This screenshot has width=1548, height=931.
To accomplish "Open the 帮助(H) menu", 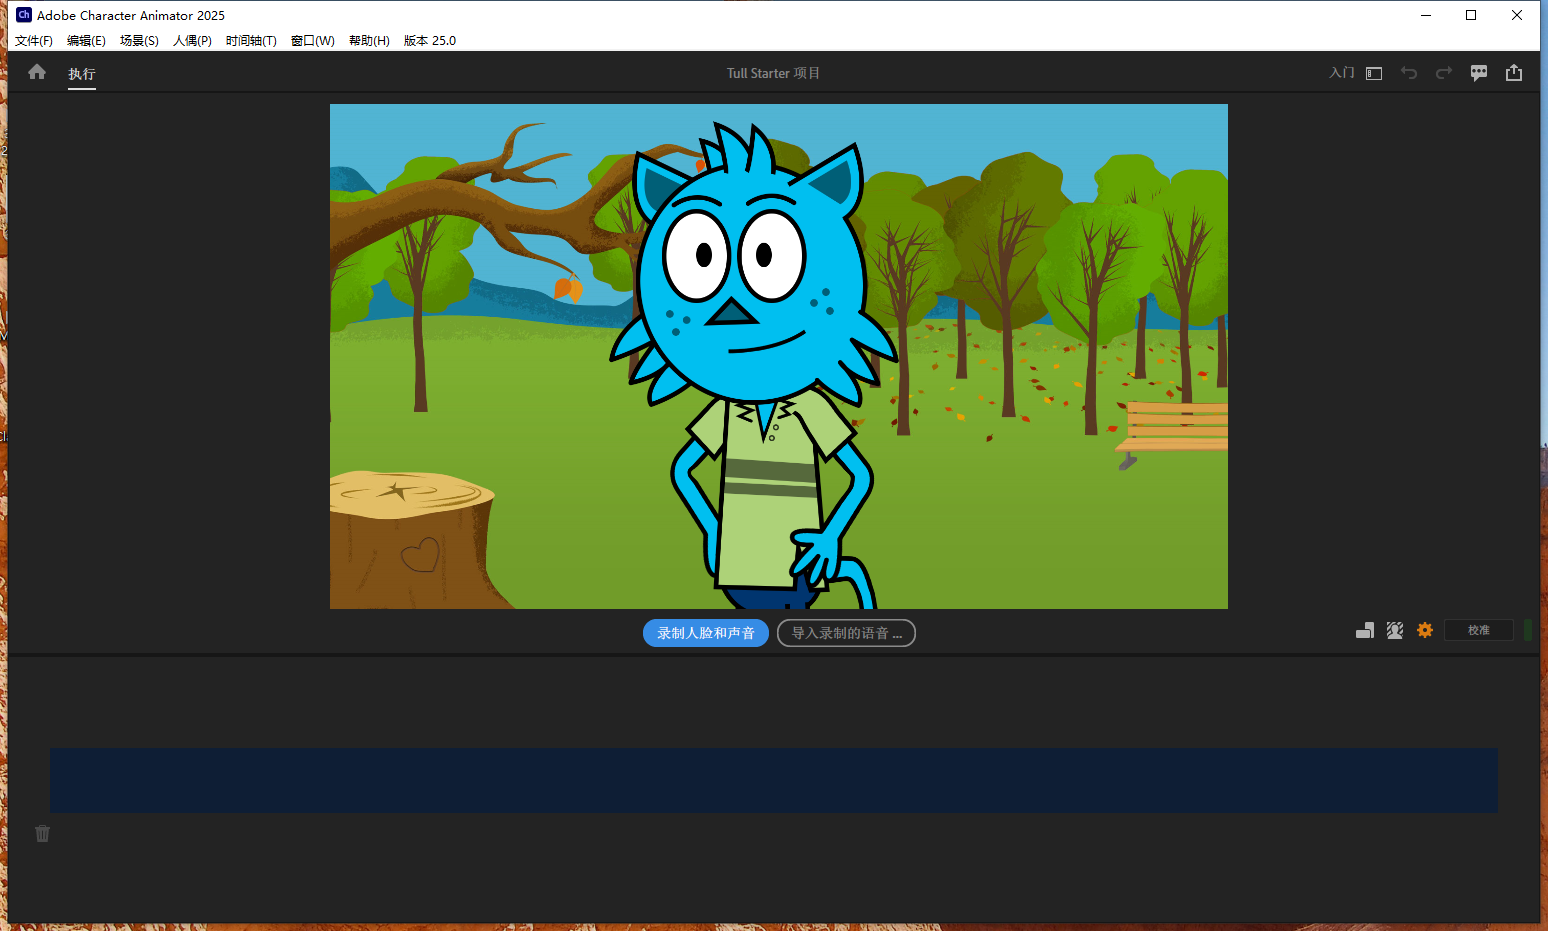I will (369, 40).
